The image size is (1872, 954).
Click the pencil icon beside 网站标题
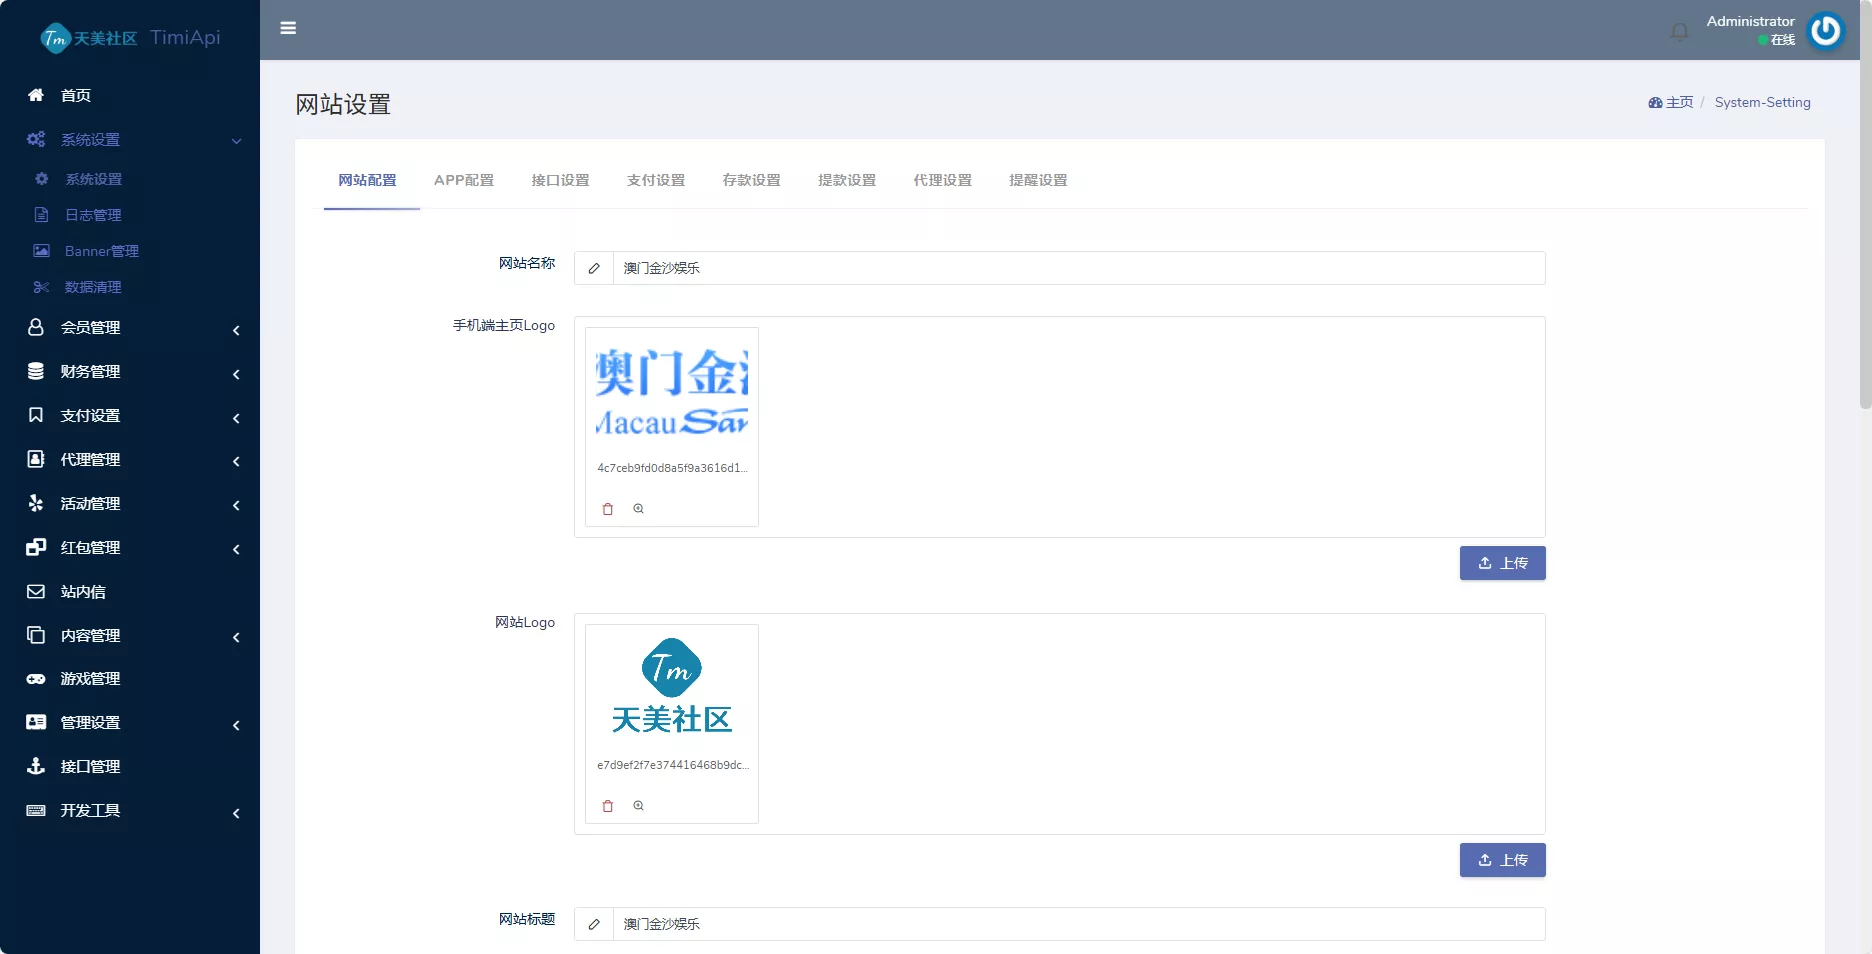[x=593, y=925]
